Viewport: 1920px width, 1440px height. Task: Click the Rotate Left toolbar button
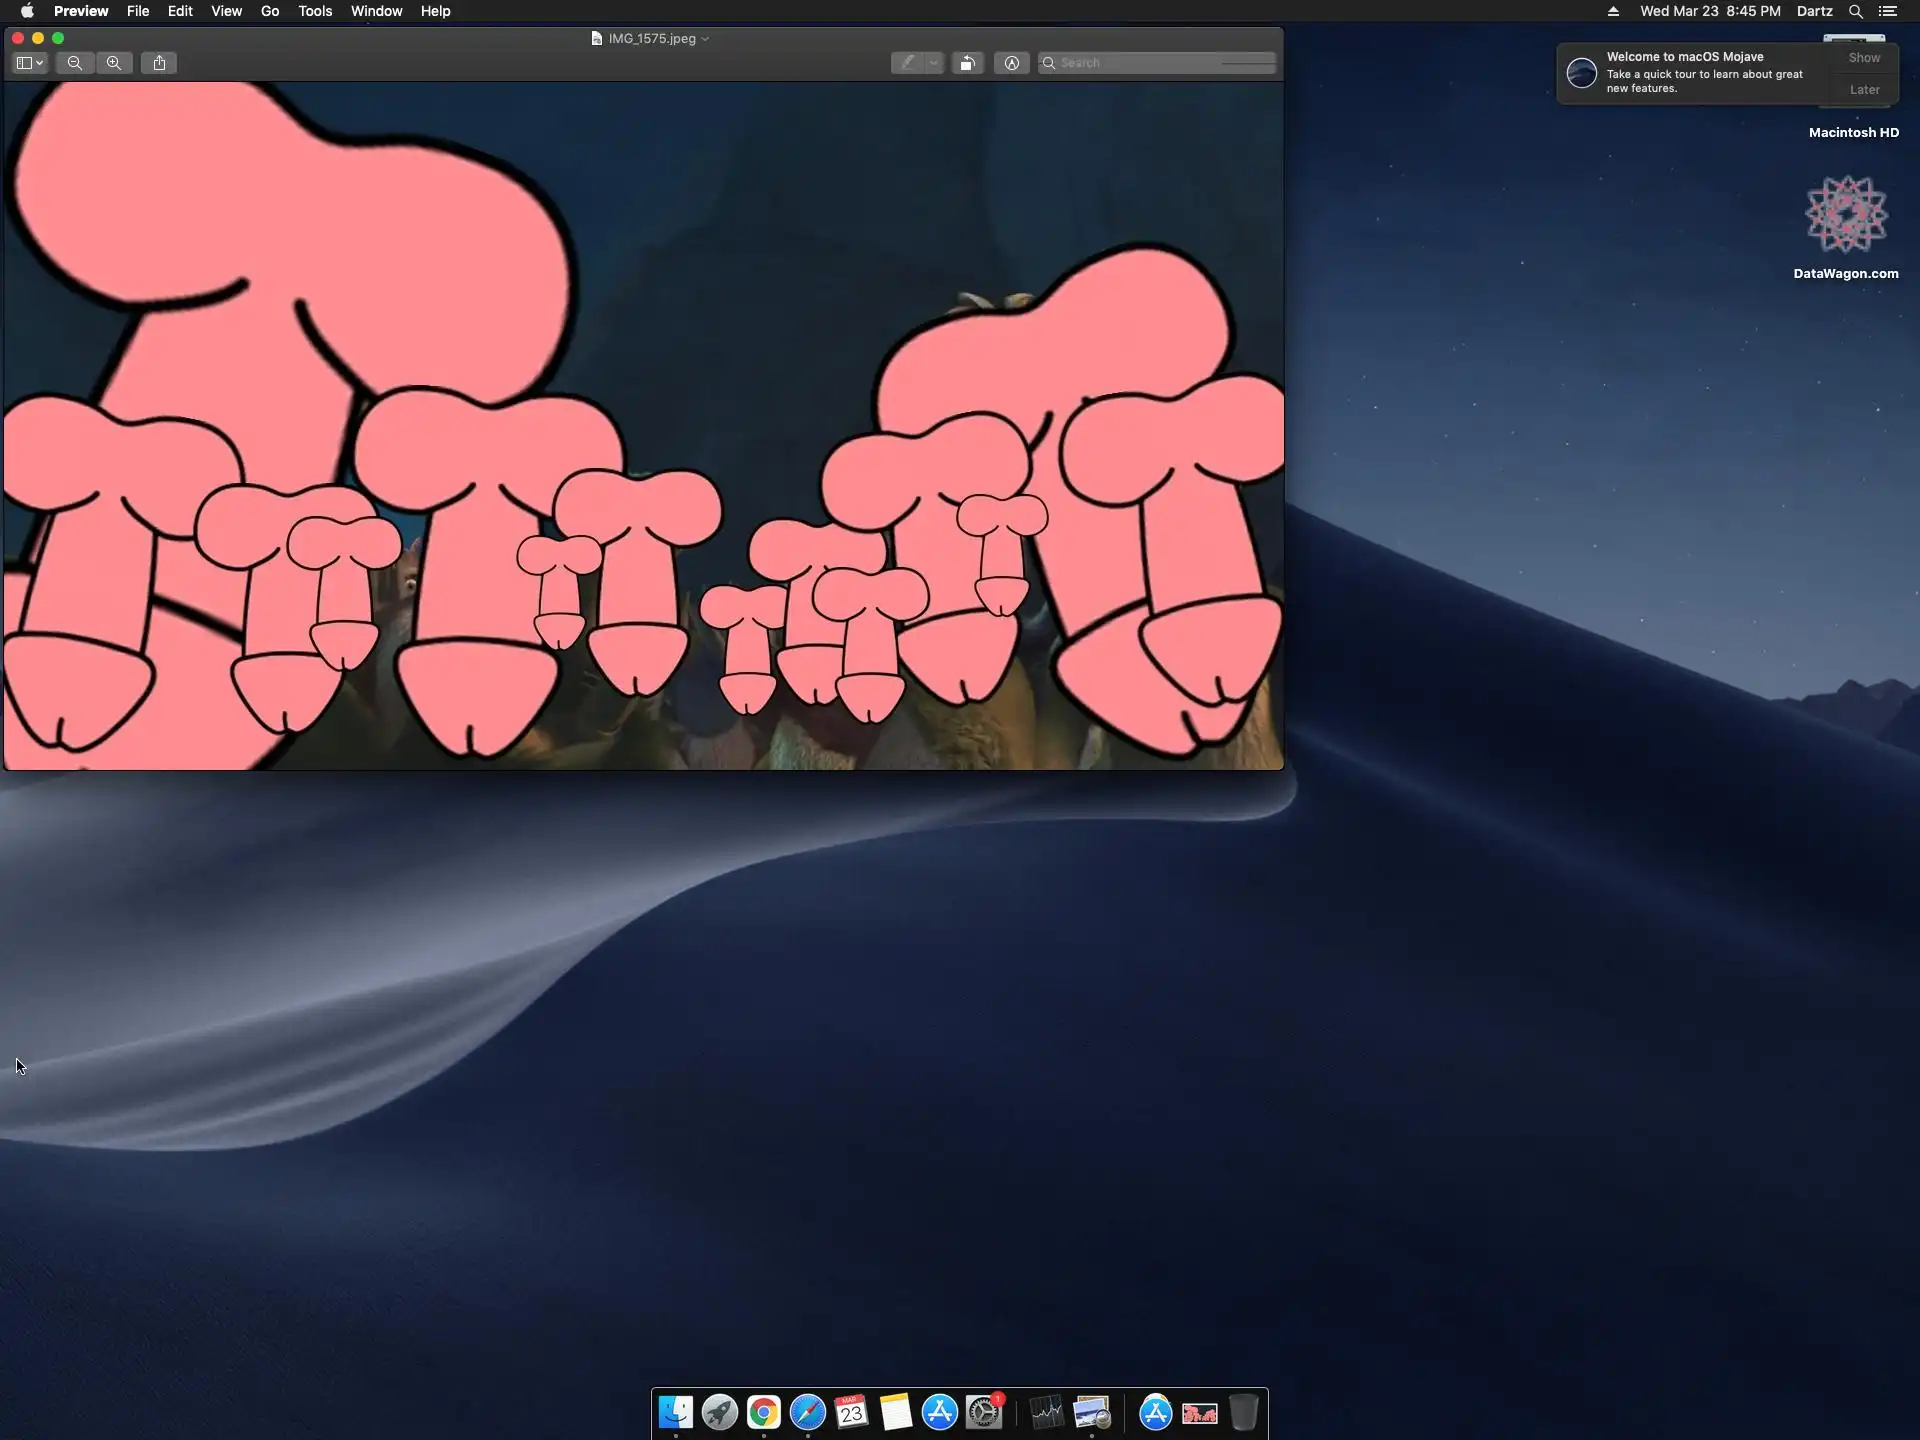[967, 63]
